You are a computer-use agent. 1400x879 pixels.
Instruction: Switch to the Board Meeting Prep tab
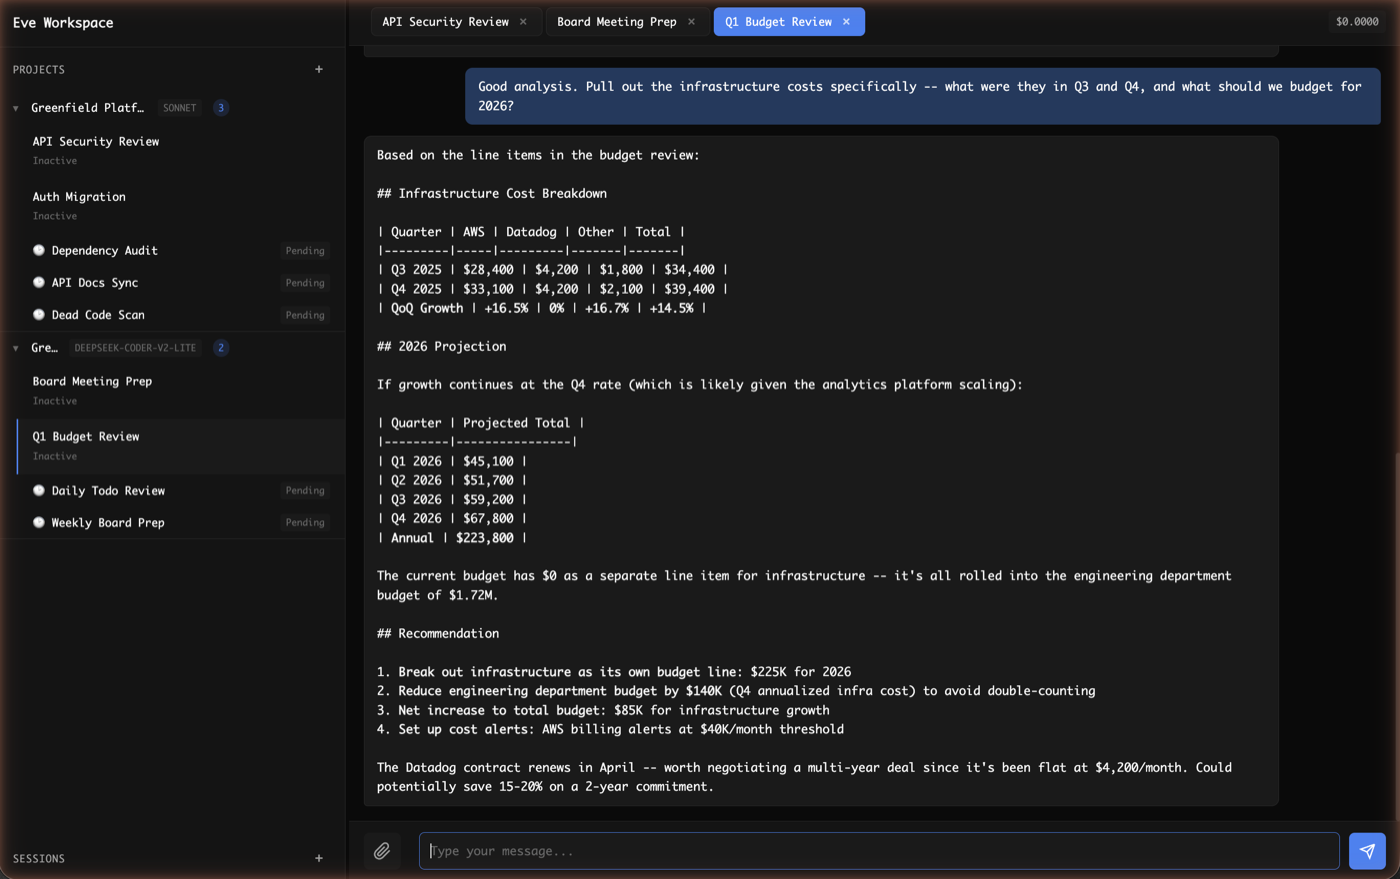click(615, 20)
